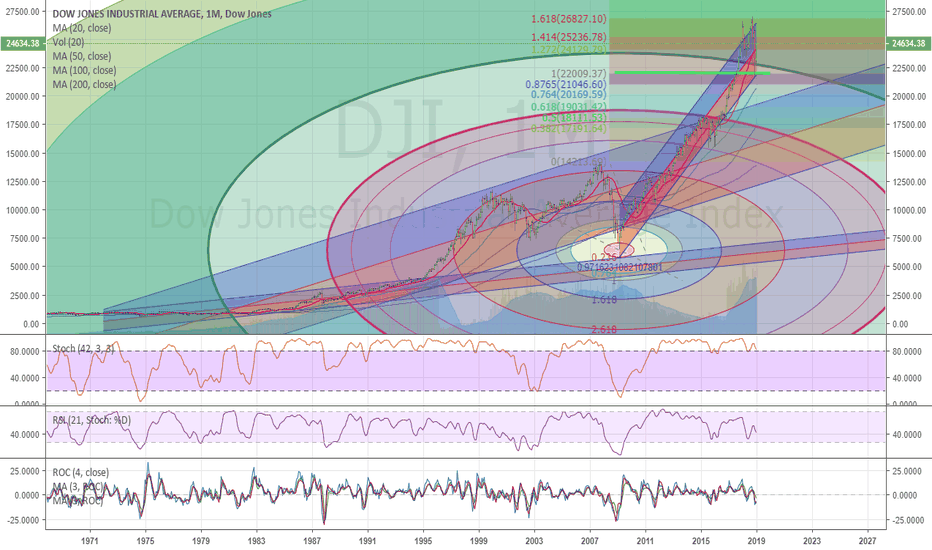This screenshot has height=550, width=932.
Task: Click the MA (200, close) indicator label
Action: coord(84,84)
